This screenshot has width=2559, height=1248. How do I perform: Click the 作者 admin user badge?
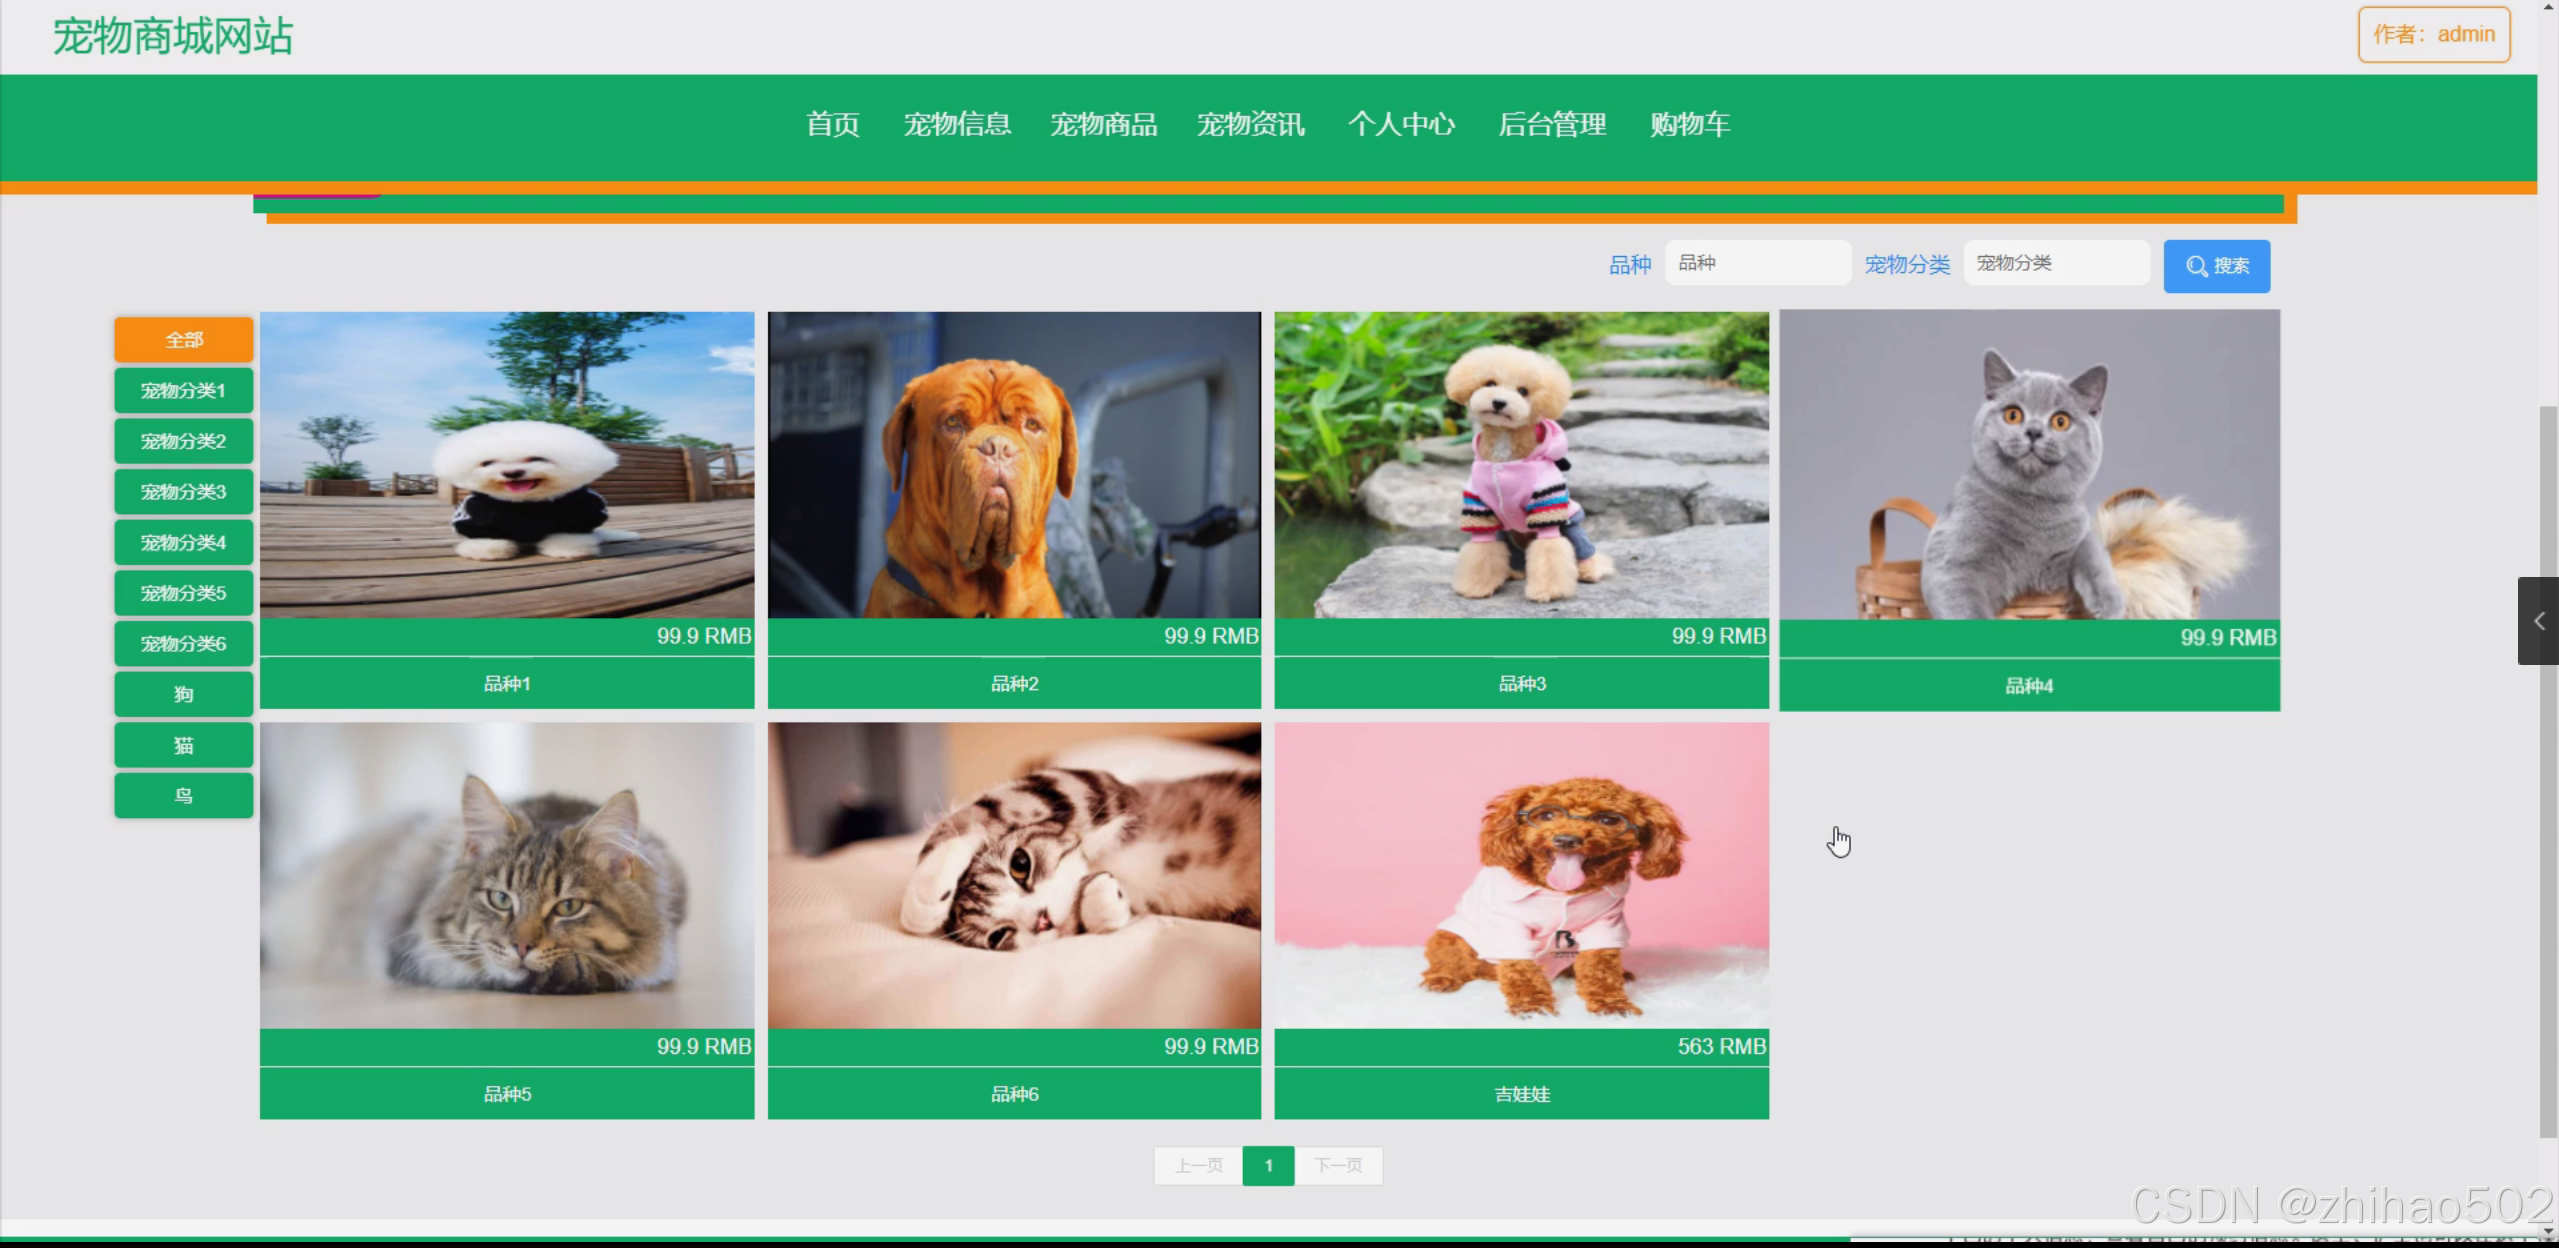(2433, 35)
